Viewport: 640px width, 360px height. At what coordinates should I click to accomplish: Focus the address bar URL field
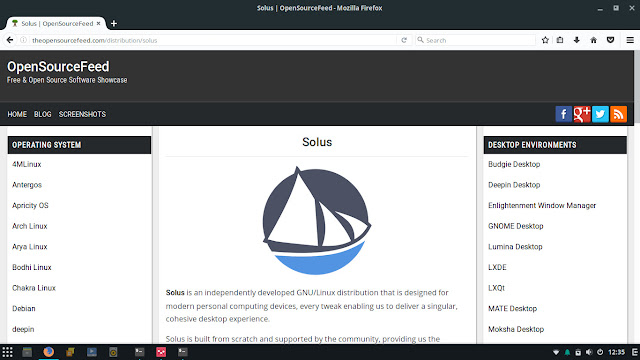click(x=212, y=40)
